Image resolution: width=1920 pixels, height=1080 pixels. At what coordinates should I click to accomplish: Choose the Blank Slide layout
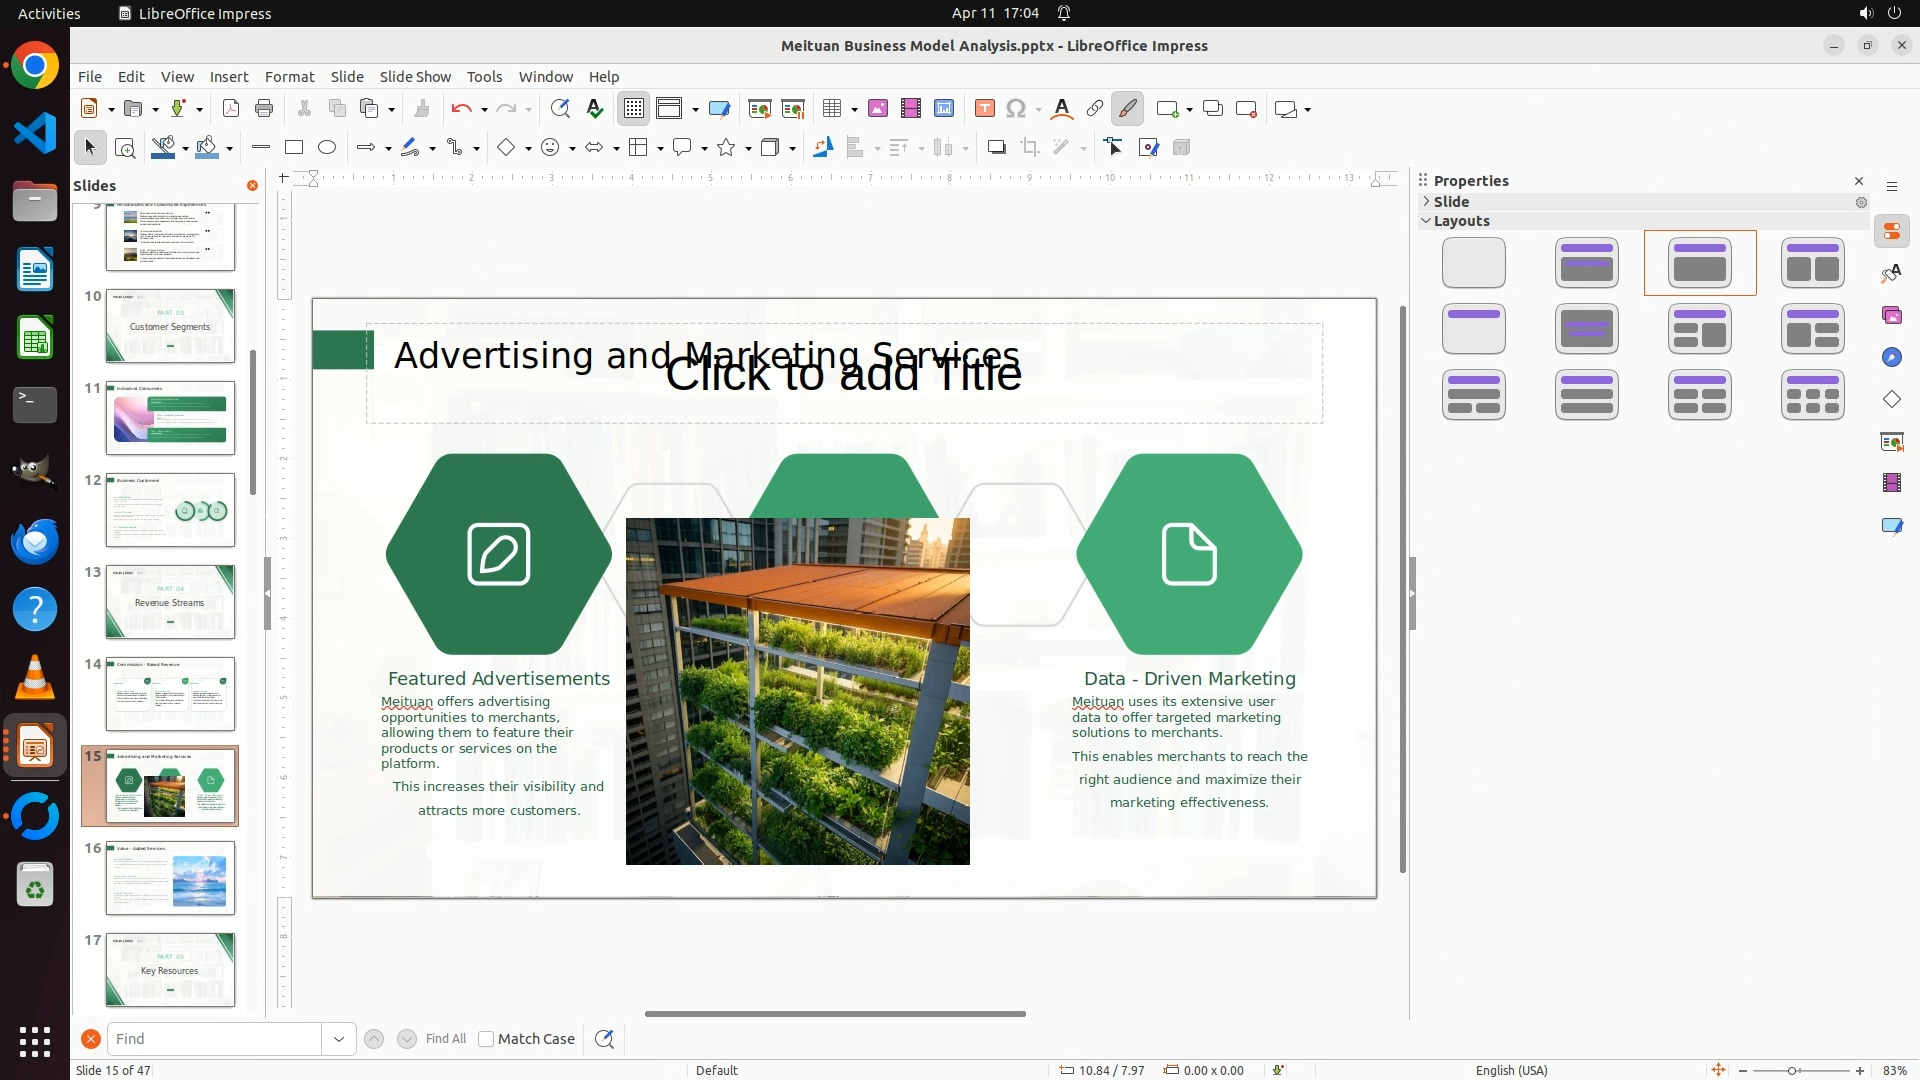coord(1473,263)
